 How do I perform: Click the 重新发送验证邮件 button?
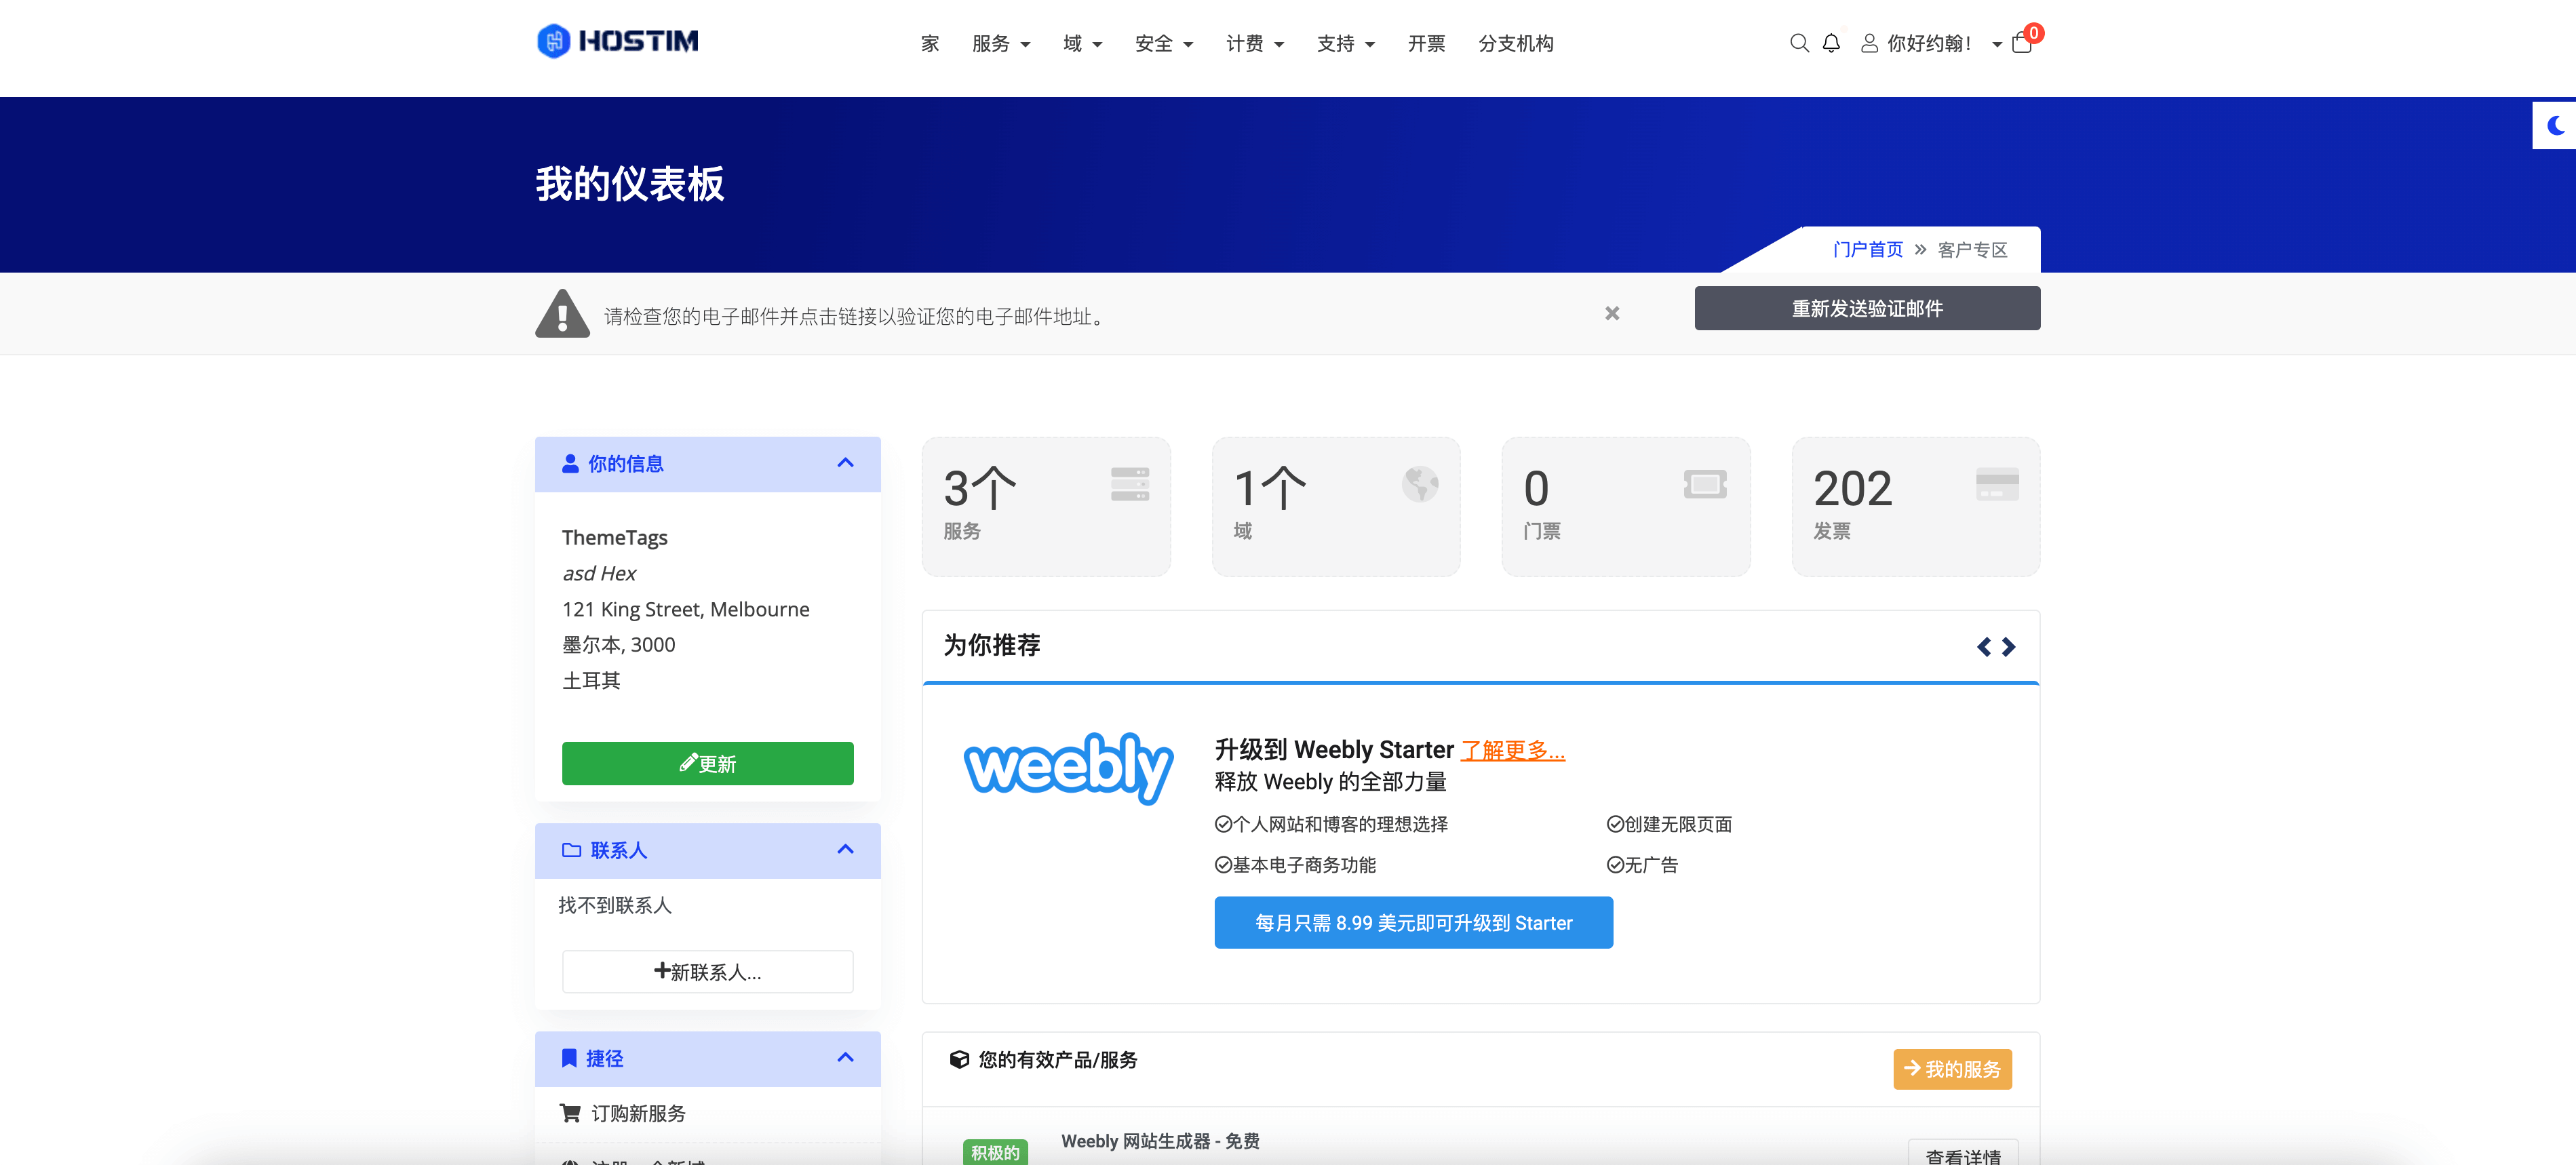coord(1866,308)
